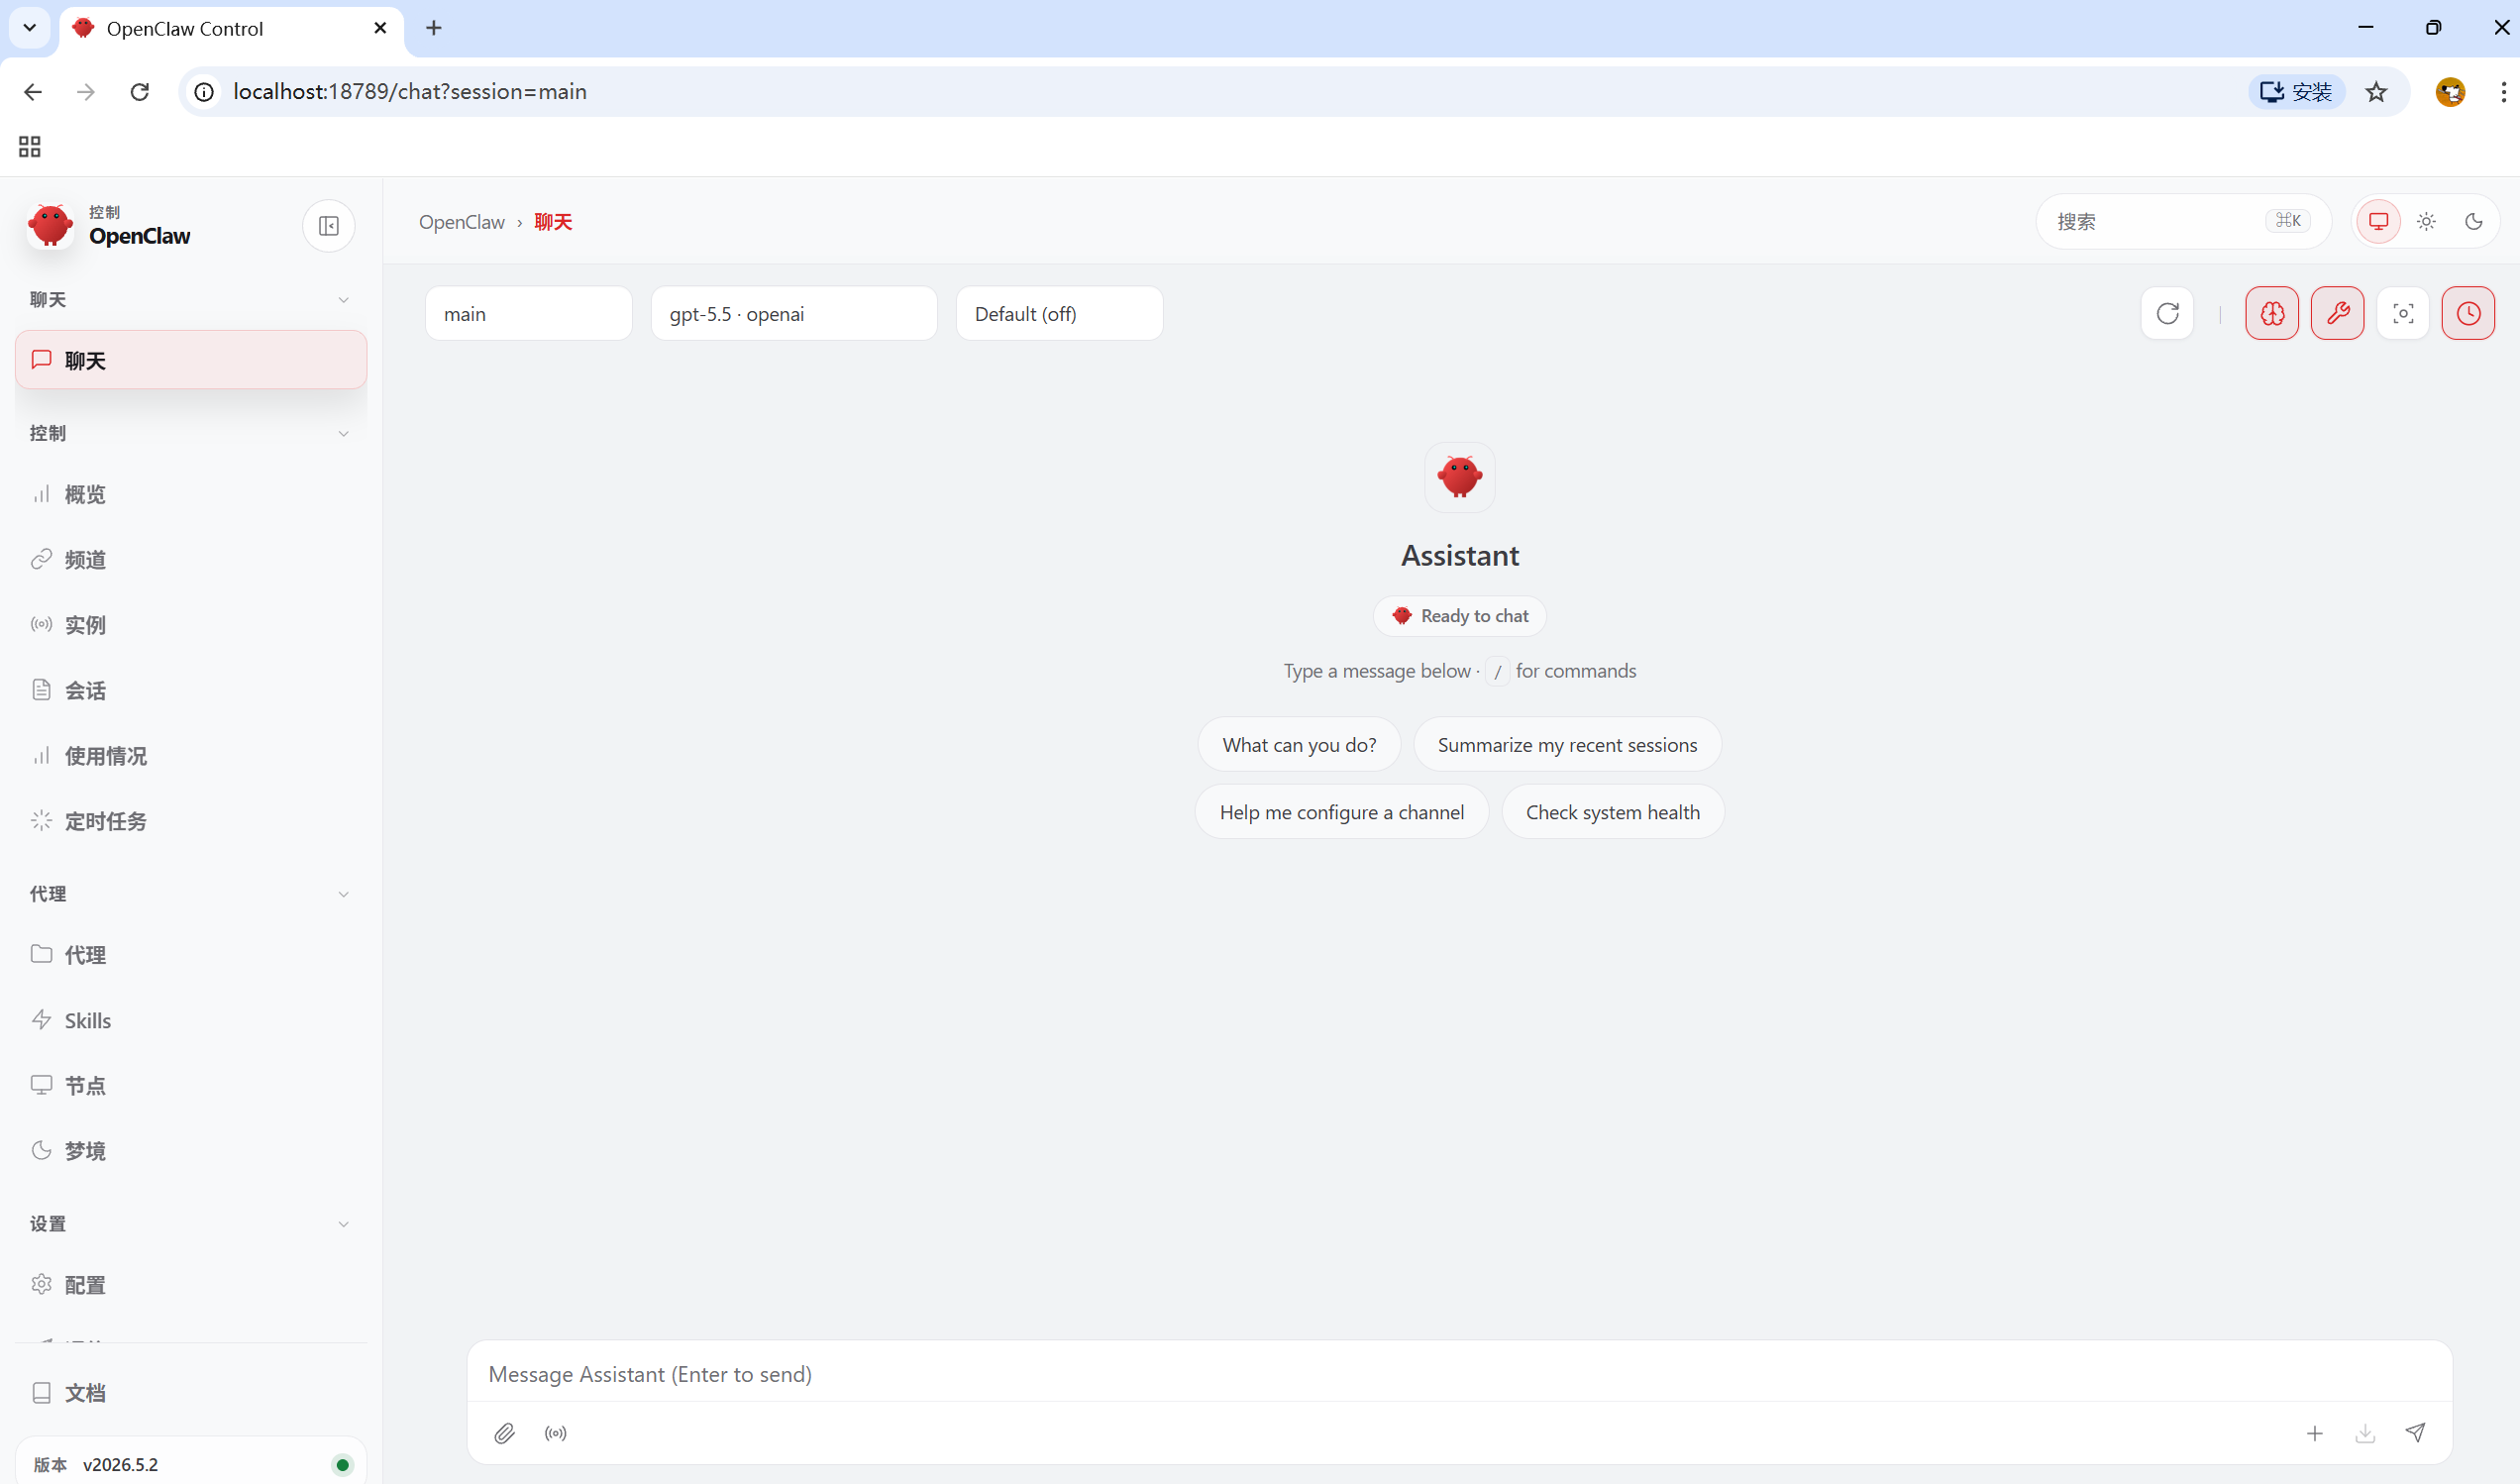Open the 节点 nodes page
The image size is (2520, 1484).
tap(191, 1086)
